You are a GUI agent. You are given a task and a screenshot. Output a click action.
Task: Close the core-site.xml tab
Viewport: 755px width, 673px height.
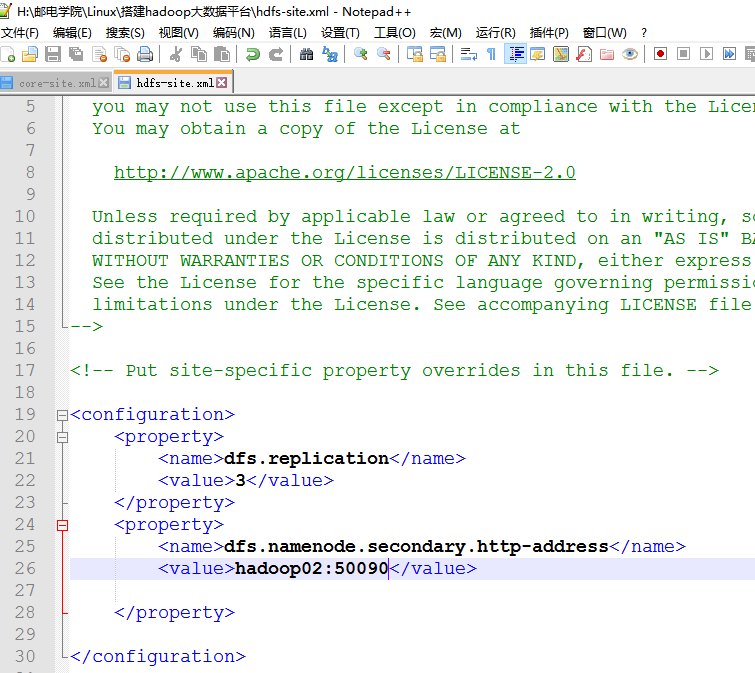pyautogui.click(x=104, y=83)
